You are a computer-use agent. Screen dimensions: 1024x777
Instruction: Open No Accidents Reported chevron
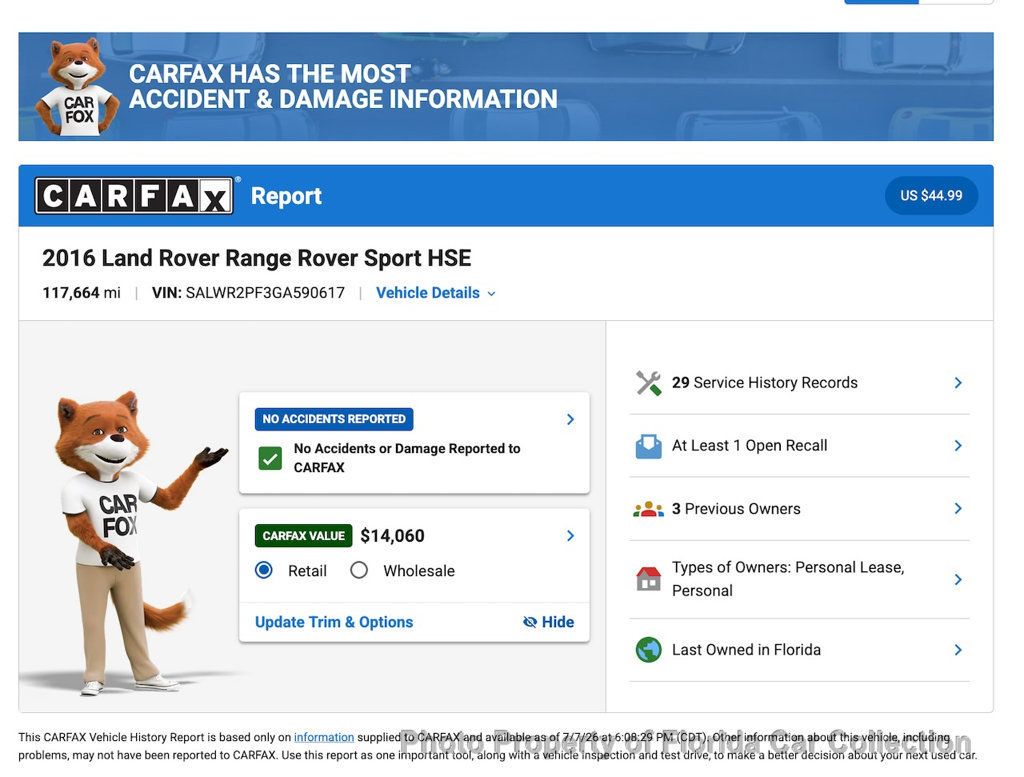570,419
